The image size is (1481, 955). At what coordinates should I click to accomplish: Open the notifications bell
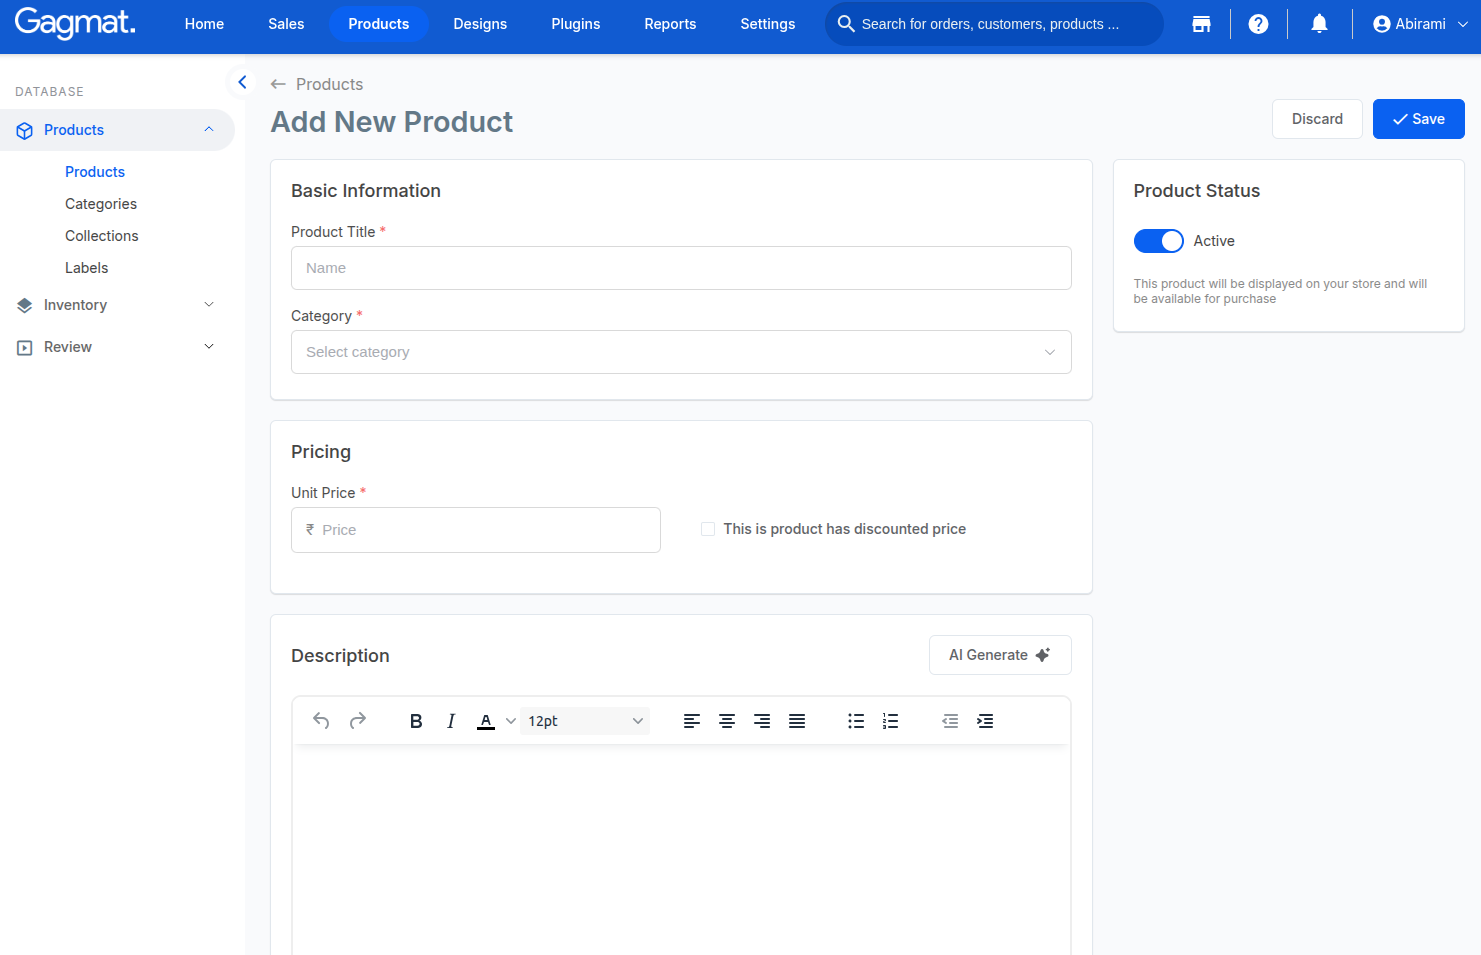tap(1320, 24)
